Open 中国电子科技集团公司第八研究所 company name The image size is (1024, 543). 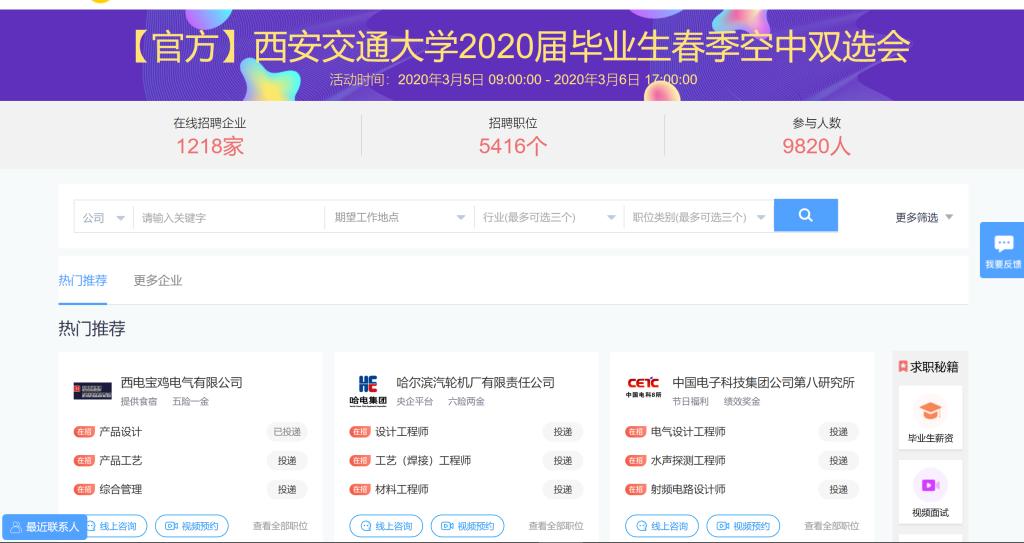click(763, 382)
